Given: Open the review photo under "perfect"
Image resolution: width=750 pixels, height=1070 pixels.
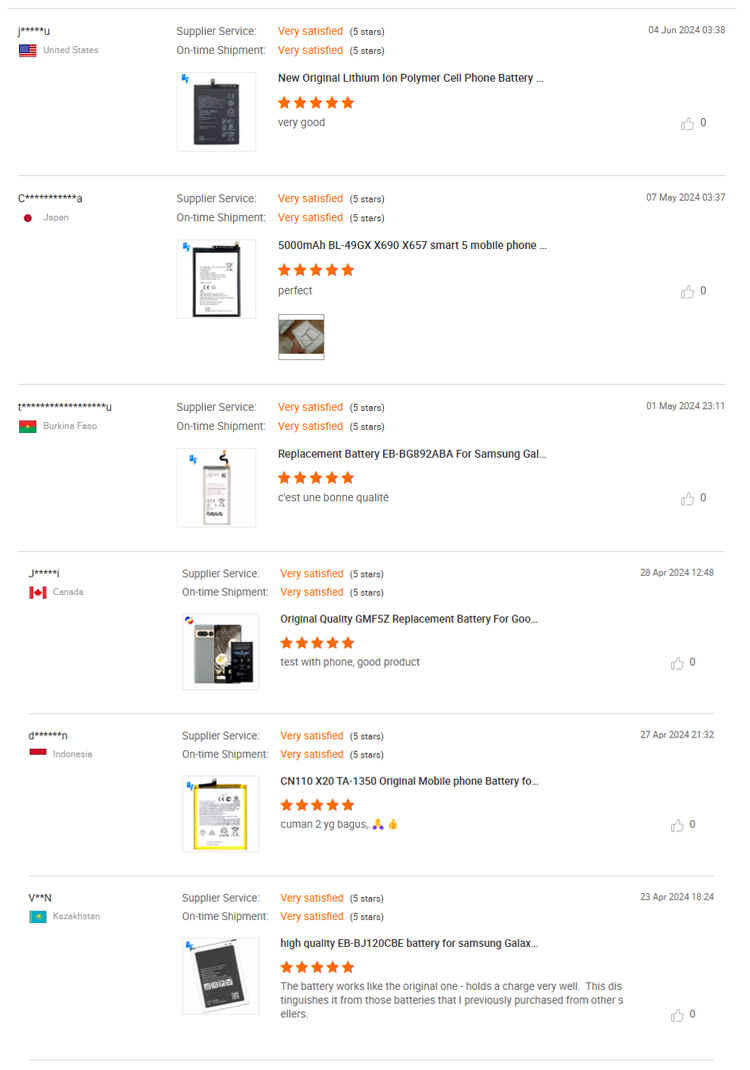Looking at the screenshot, I should click(301, 337).
